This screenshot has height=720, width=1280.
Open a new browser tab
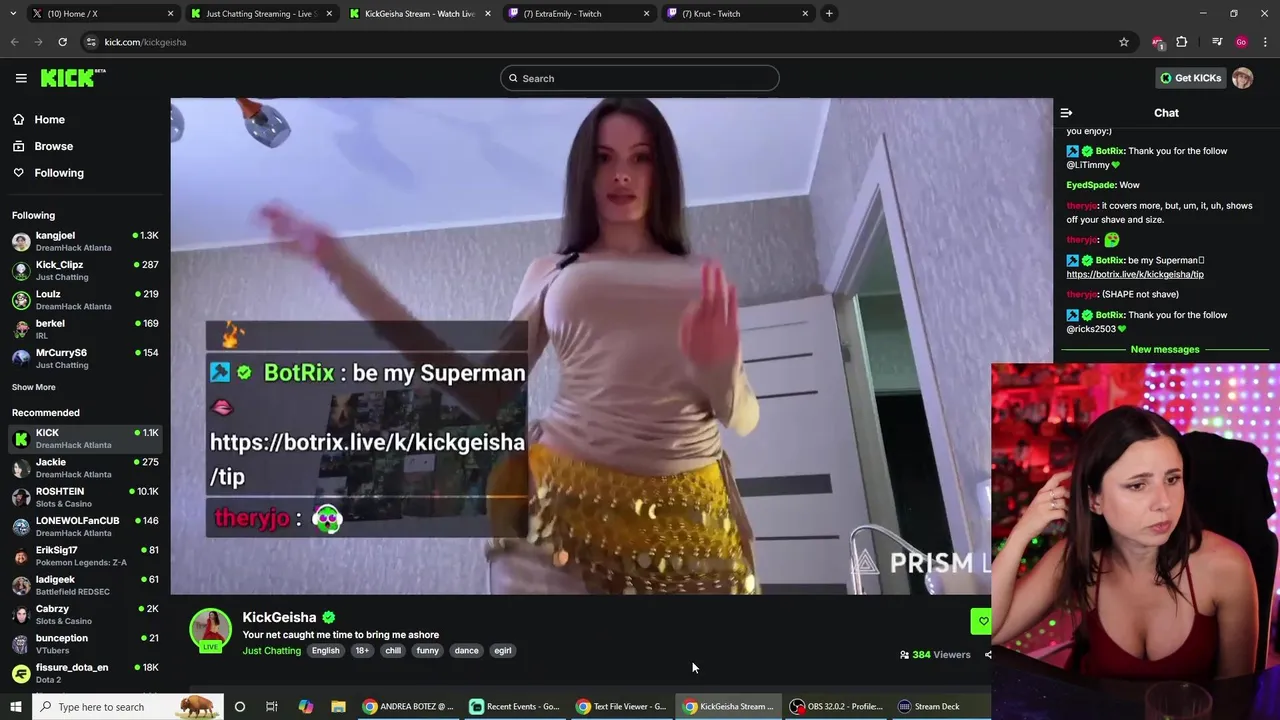click(x=829, y=13)
